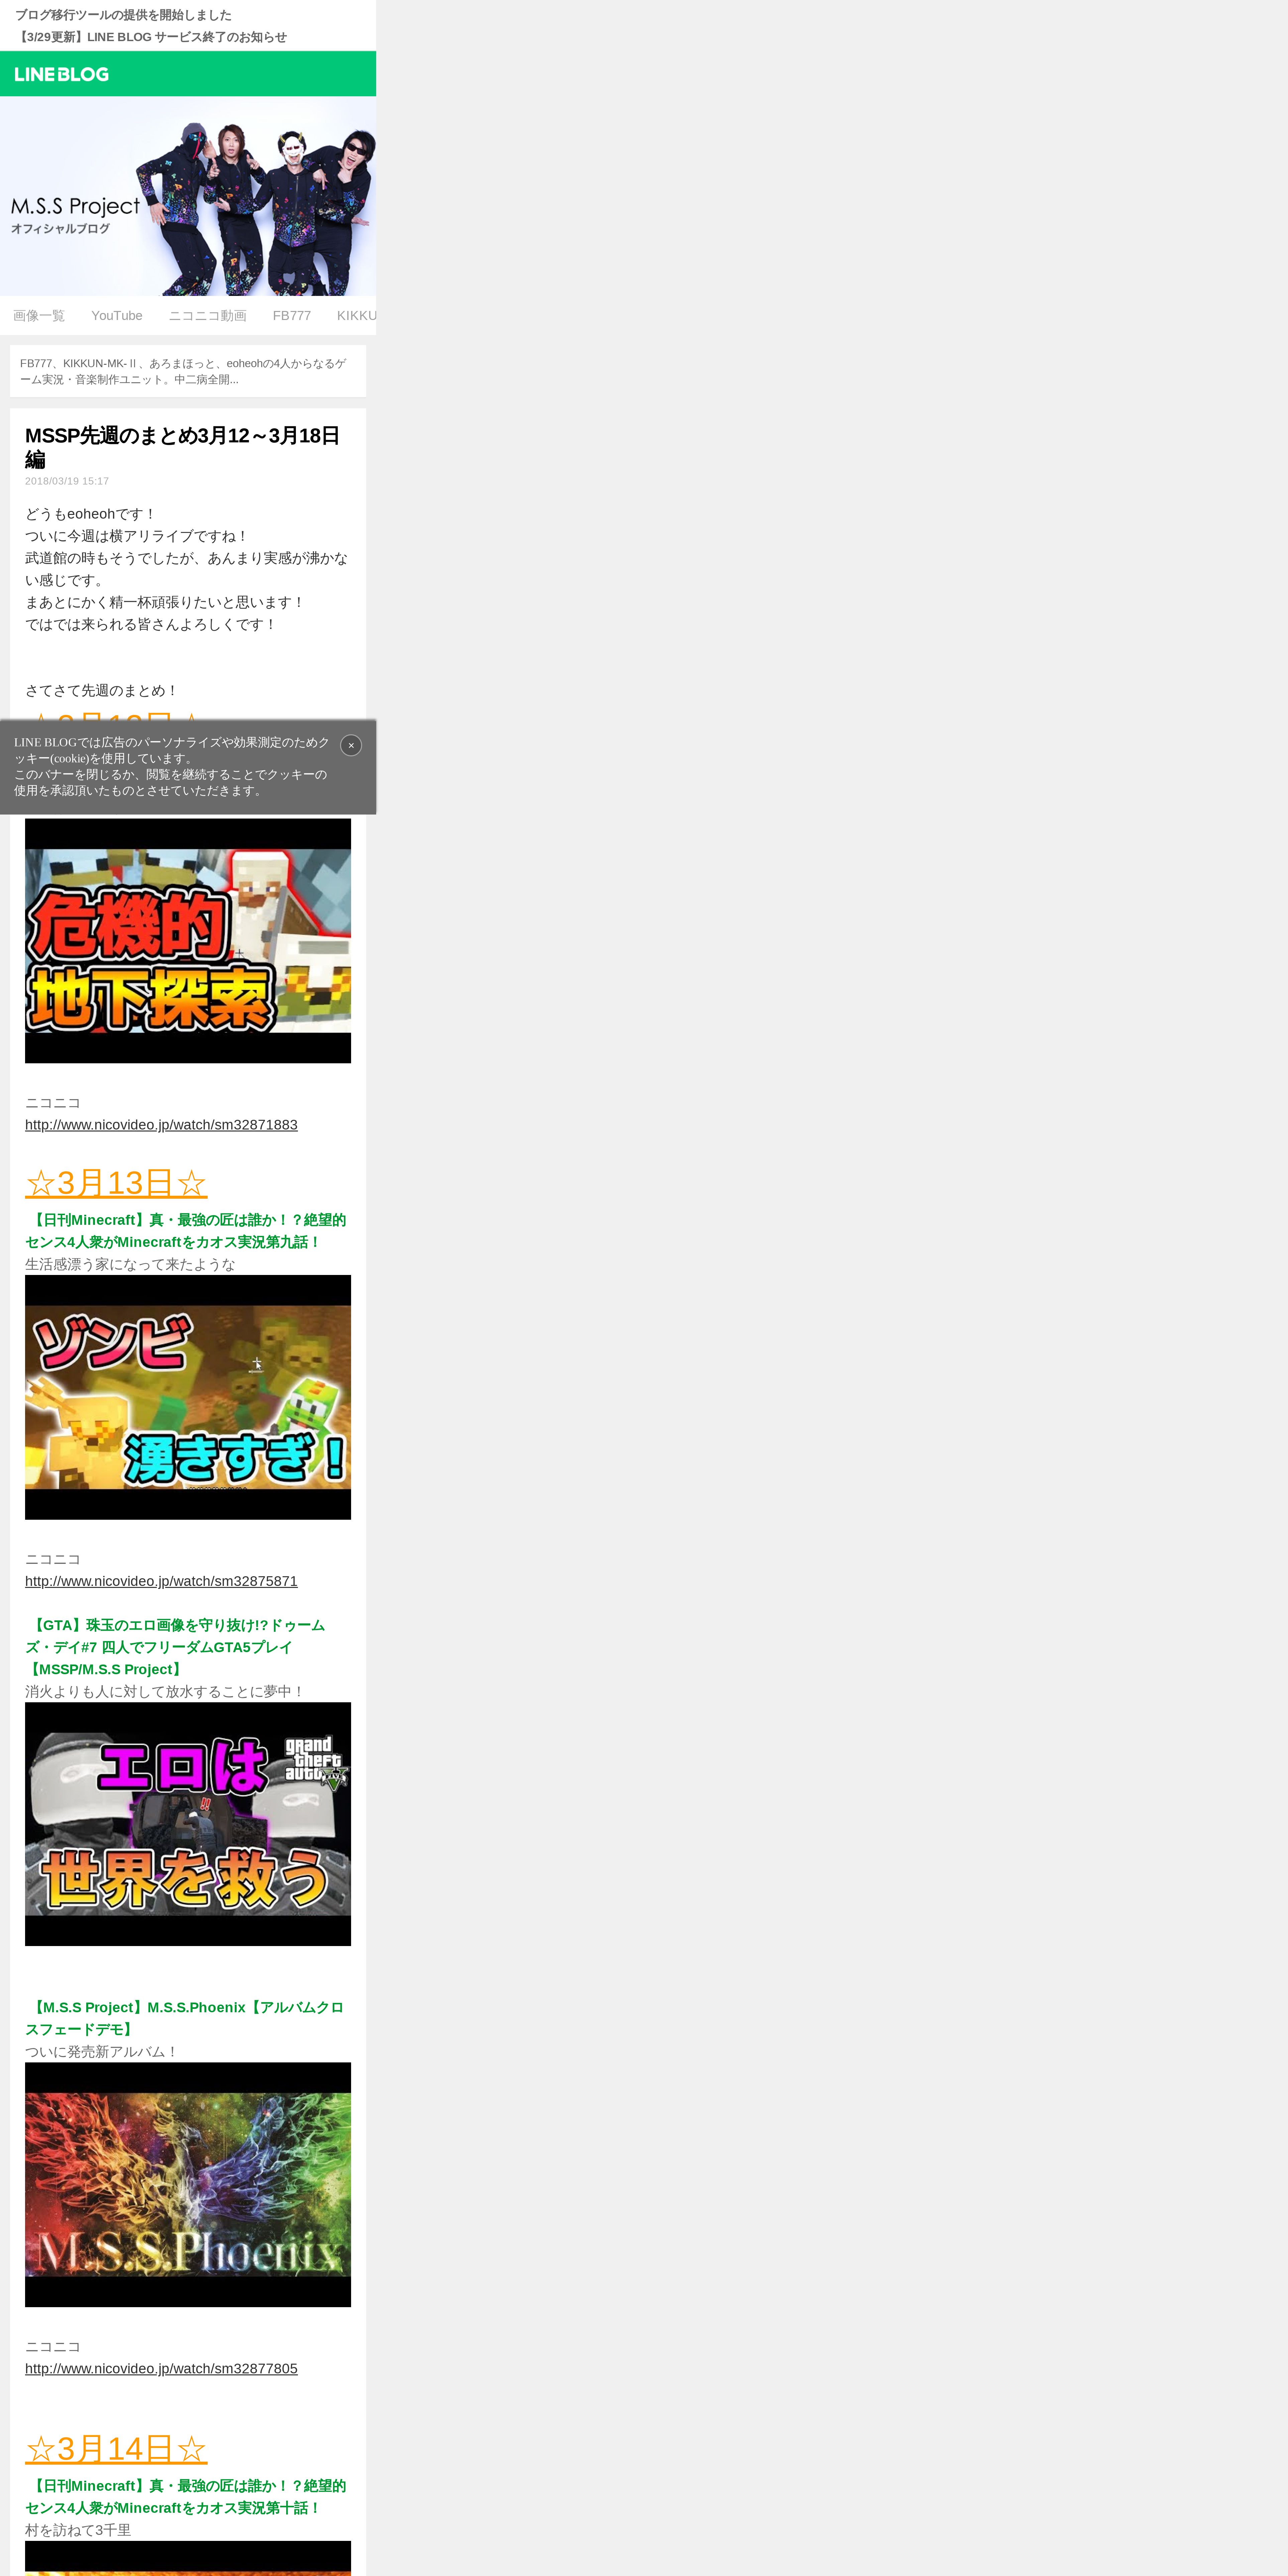Open the ゾンビ湧きすぎ video thumbnail
Viewport: 1288px width, 2576px height.
[188, 1397]
